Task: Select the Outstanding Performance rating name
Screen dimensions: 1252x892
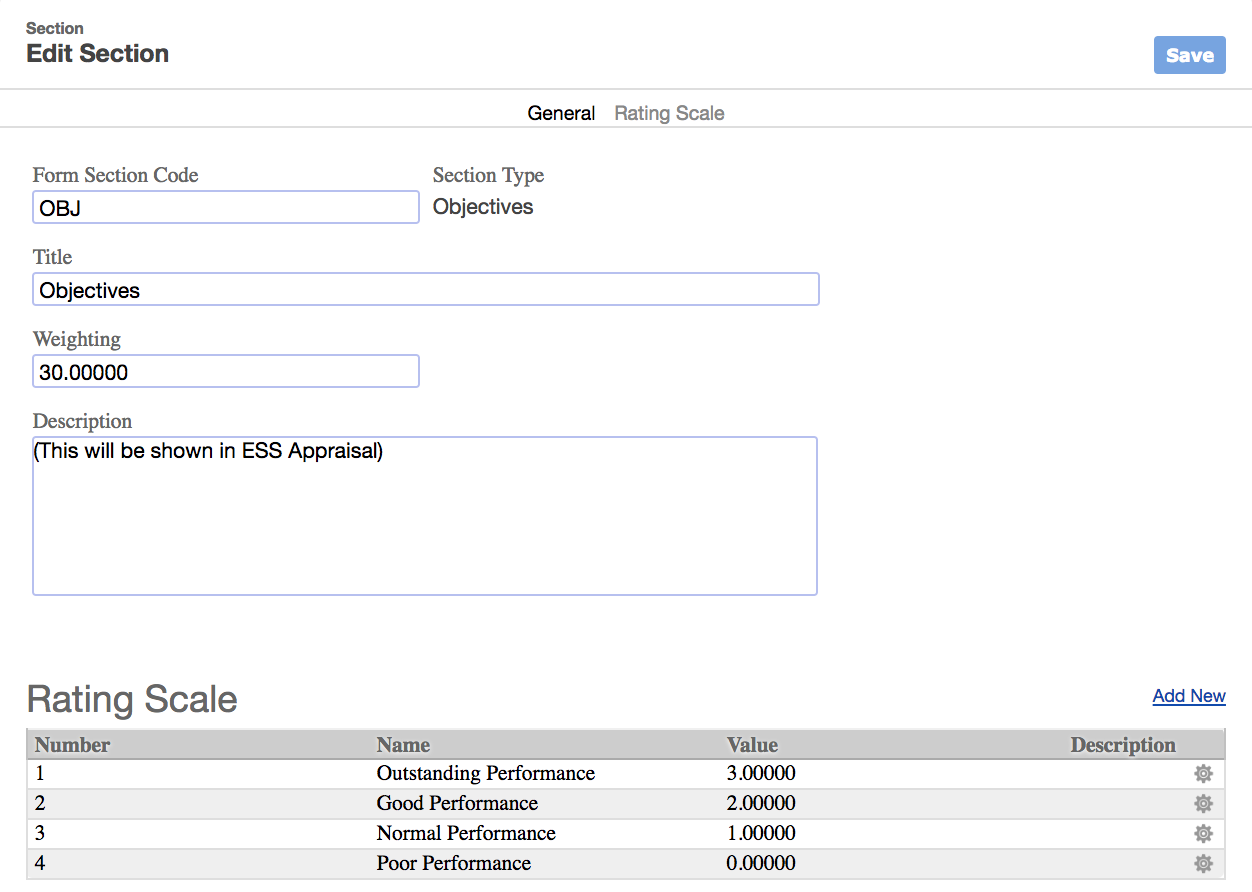Action: (x=486, y=773)
